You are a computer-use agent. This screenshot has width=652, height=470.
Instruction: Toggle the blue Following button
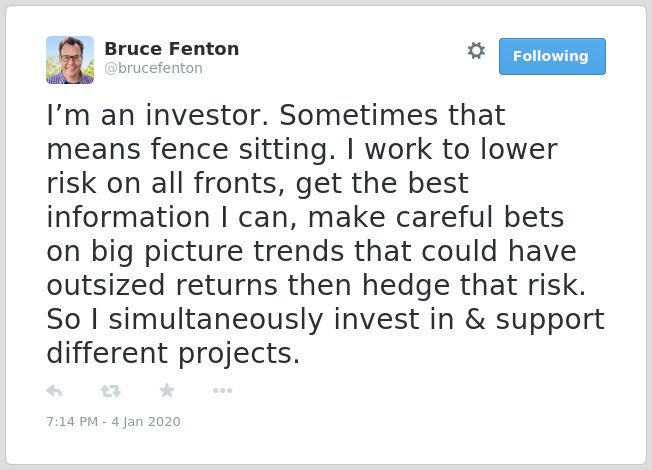(x=552, y=56)
